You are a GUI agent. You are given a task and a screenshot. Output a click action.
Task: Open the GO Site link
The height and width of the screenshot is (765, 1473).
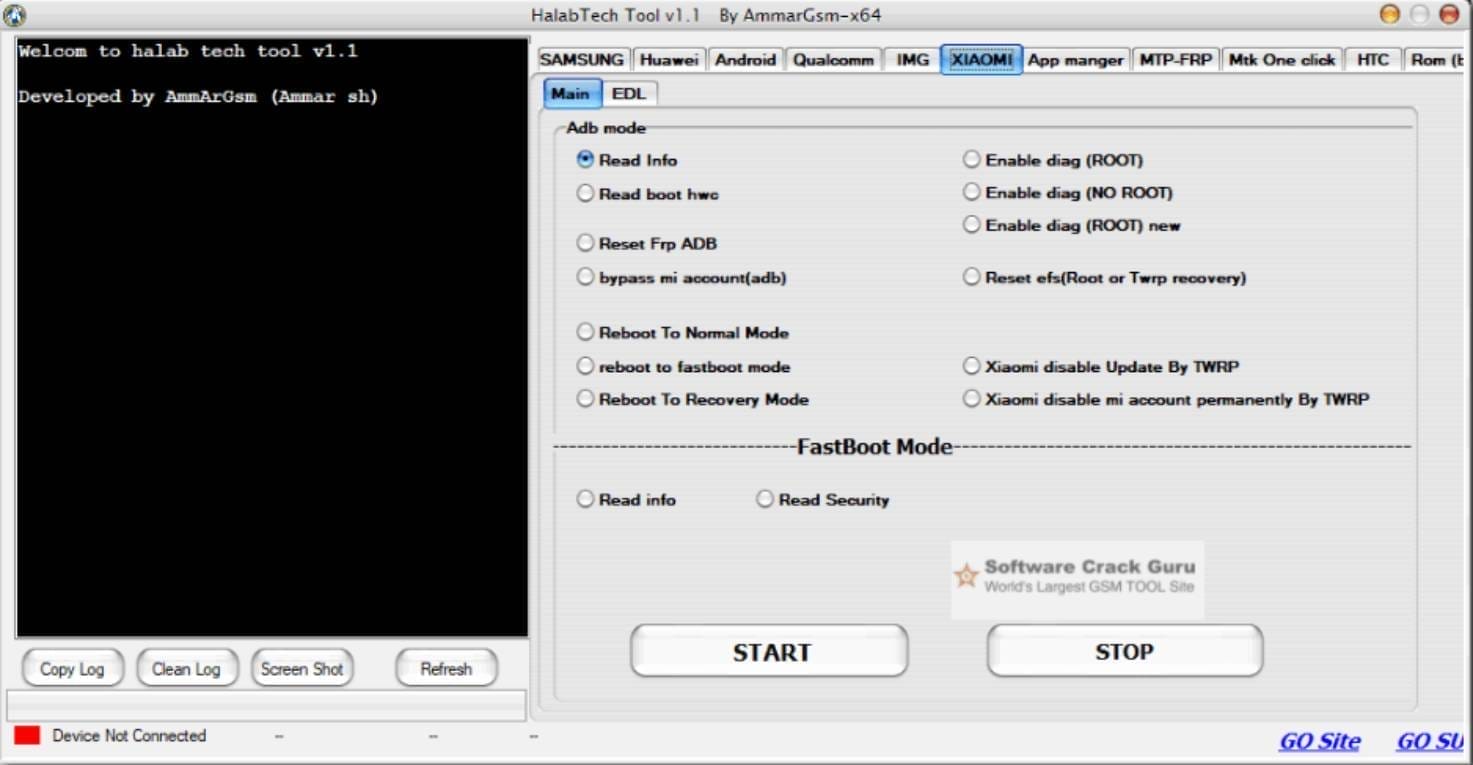1321,741
